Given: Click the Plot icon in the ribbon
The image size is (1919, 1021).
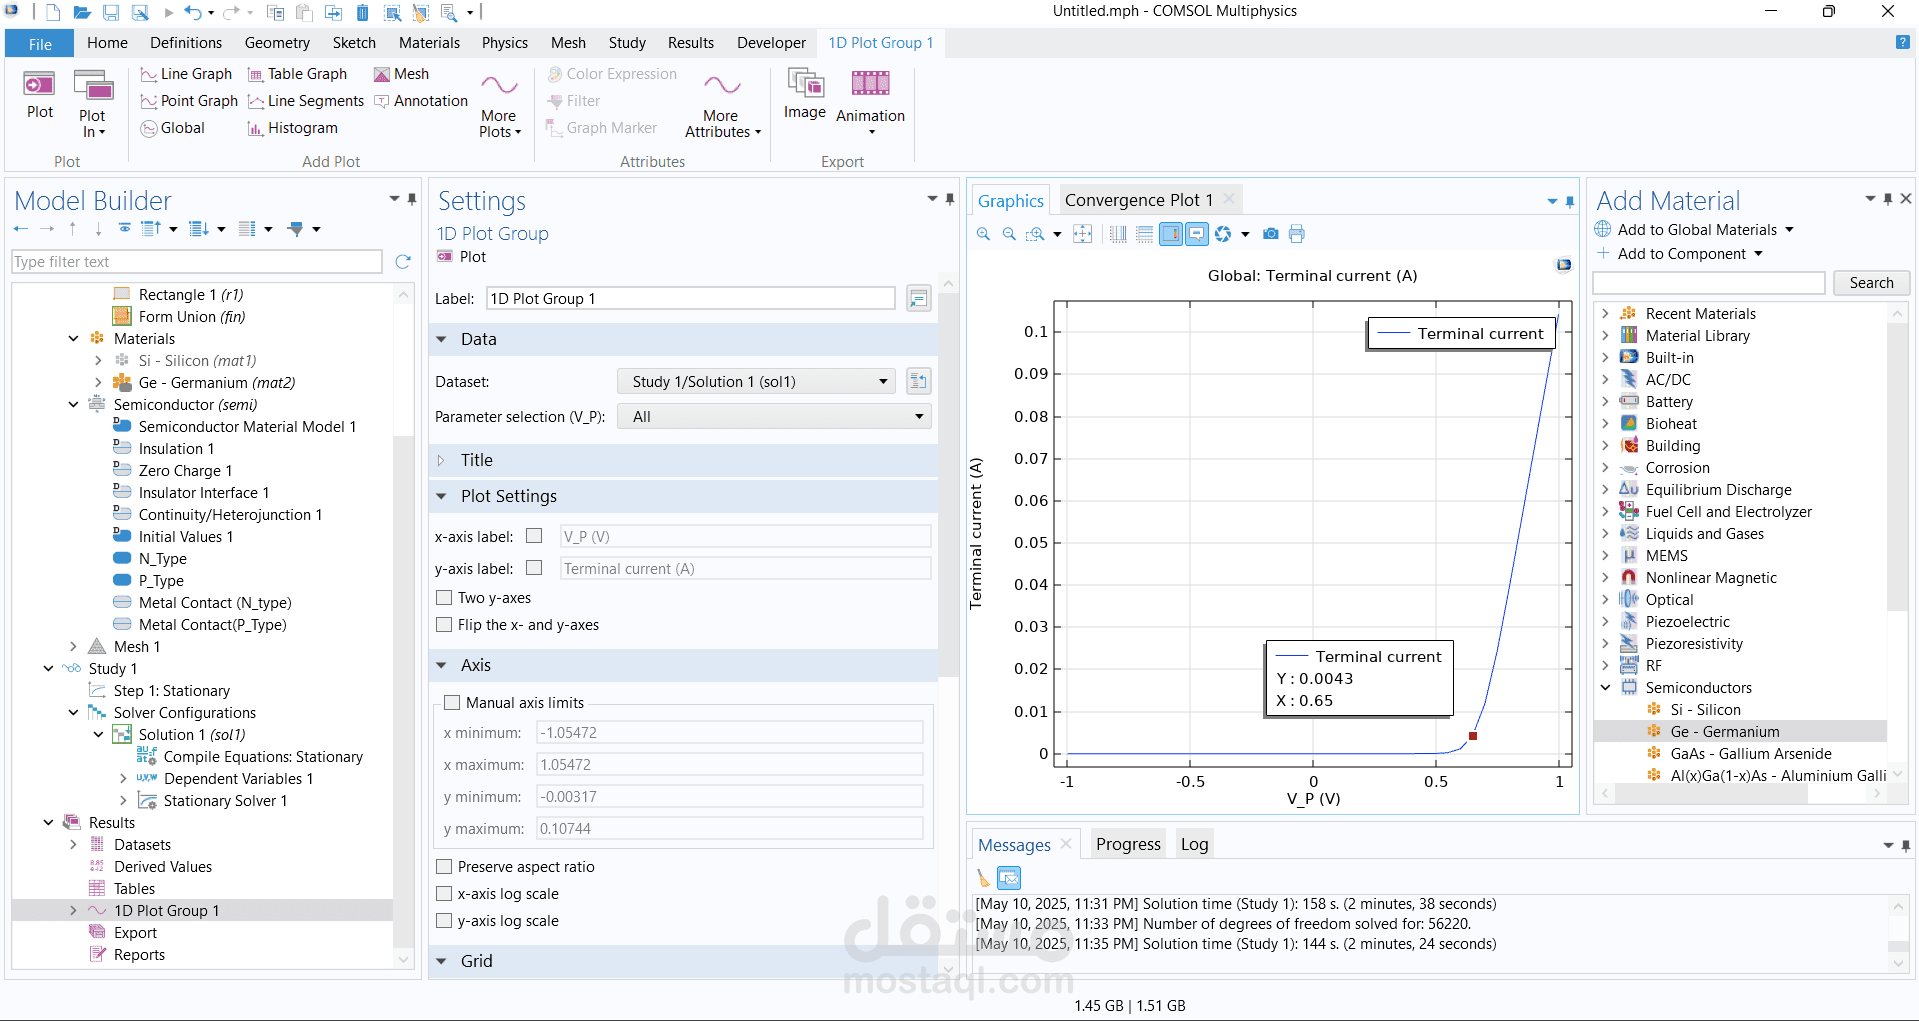Looking at the screenshot, I should click(40, 95).
